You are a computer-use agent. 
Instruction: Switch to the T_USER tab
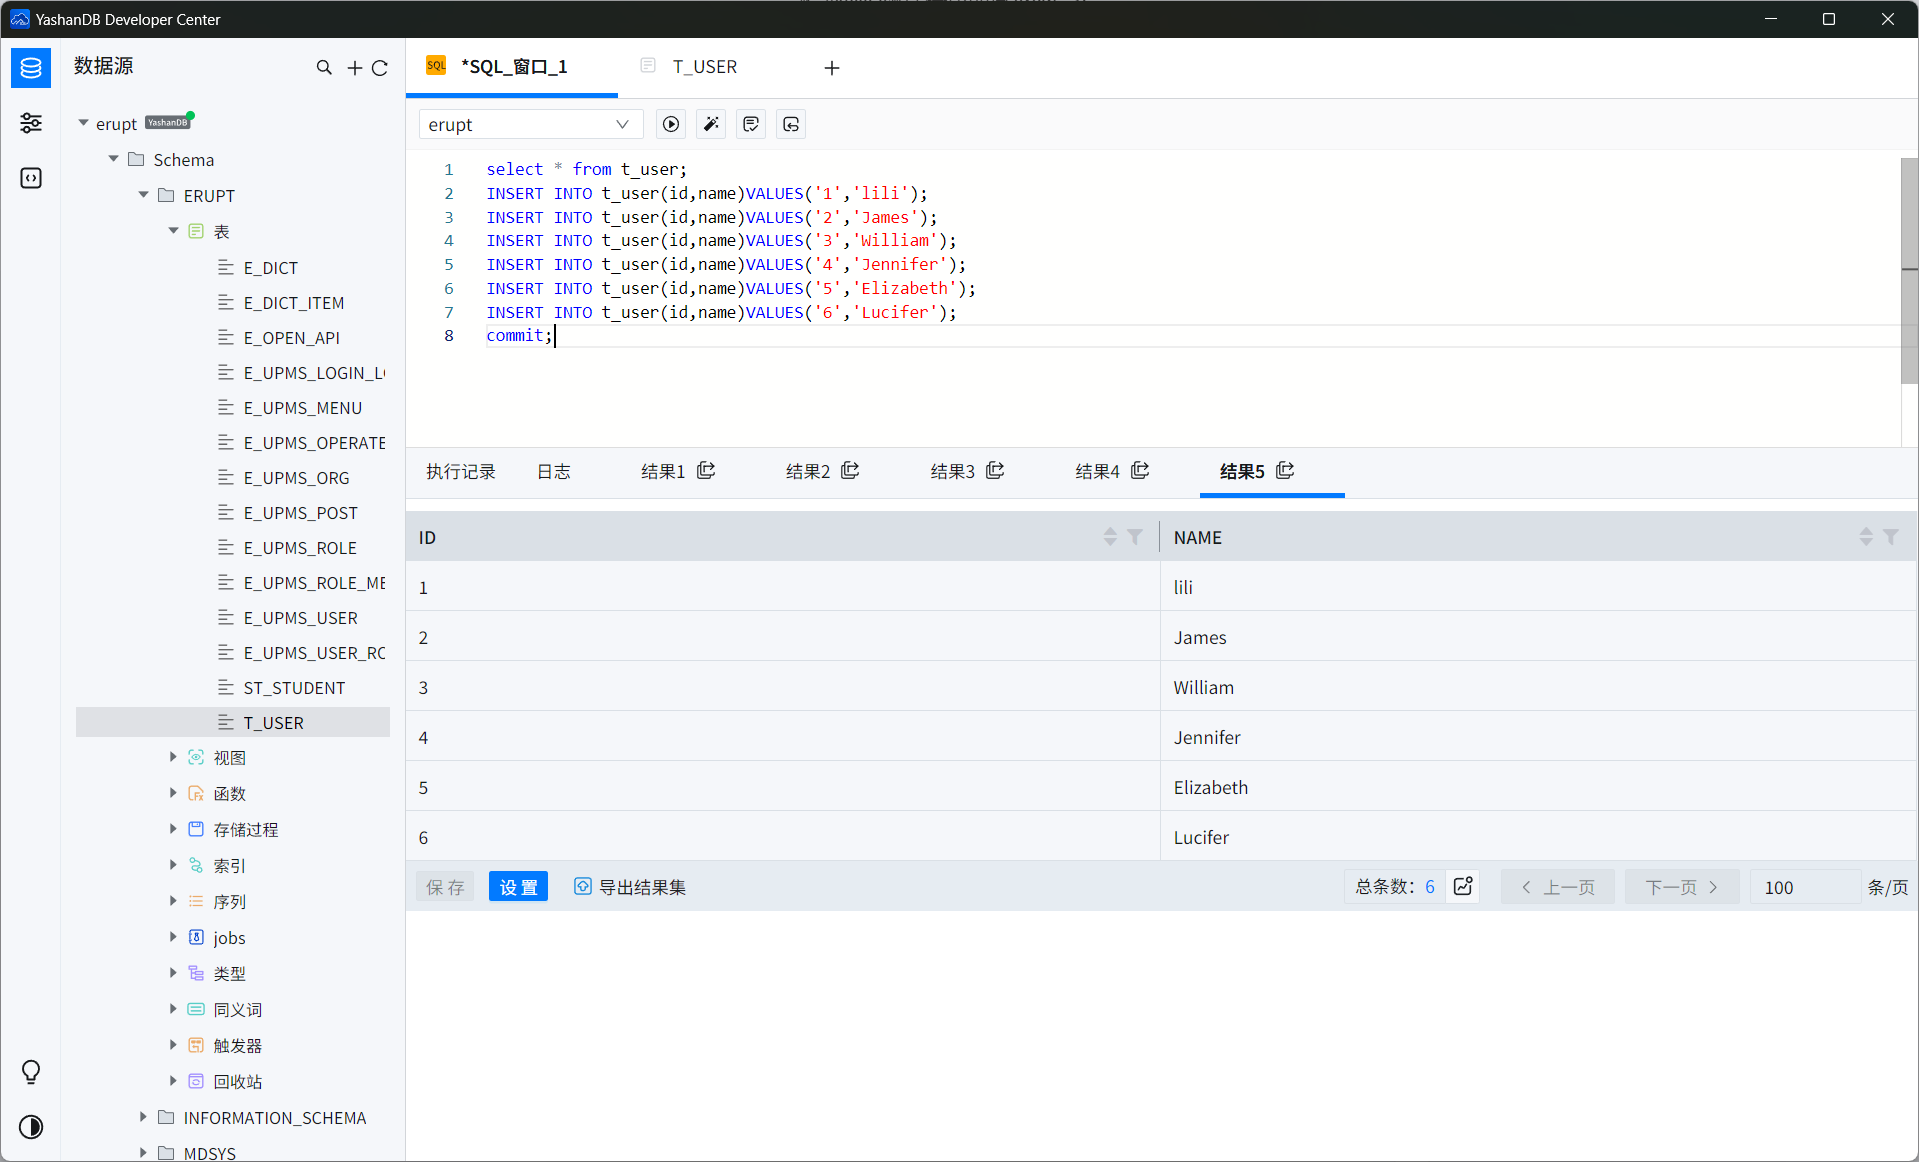[704, 66]
